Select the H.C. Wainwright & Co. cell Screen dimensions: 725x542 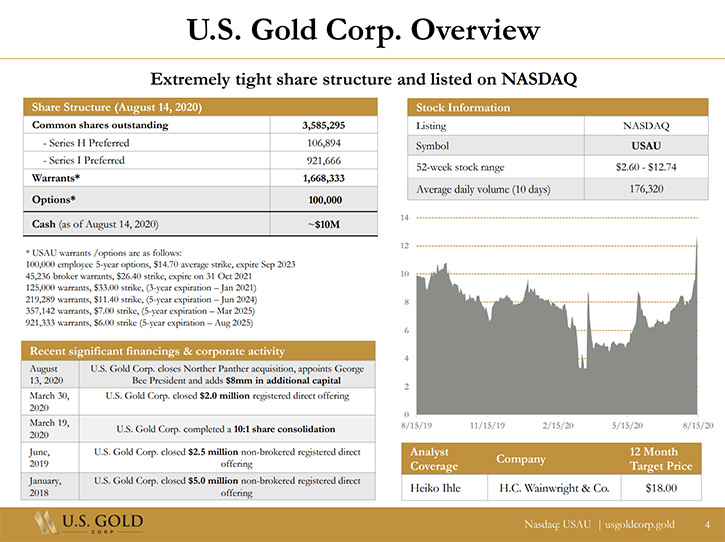(554, 488)
